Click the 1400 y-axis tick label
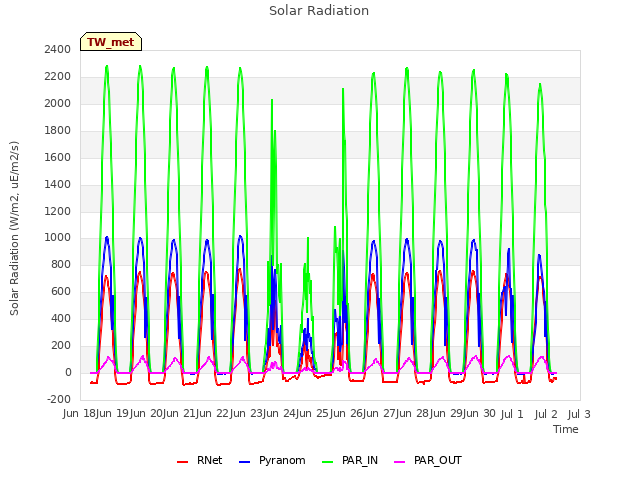The height and width of the screenshot is (480, 640). (58, 184)
